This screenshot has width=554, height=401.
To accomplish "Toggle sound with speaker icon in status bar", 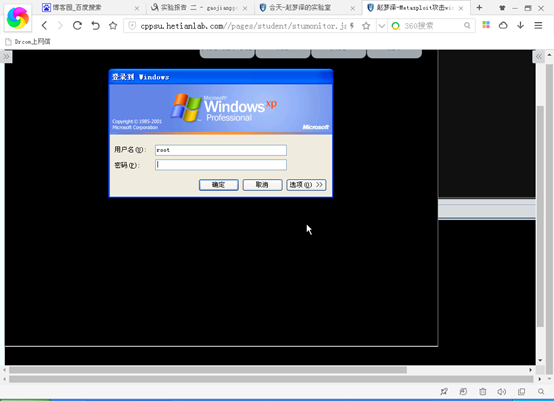I will [x=502, y=391].
